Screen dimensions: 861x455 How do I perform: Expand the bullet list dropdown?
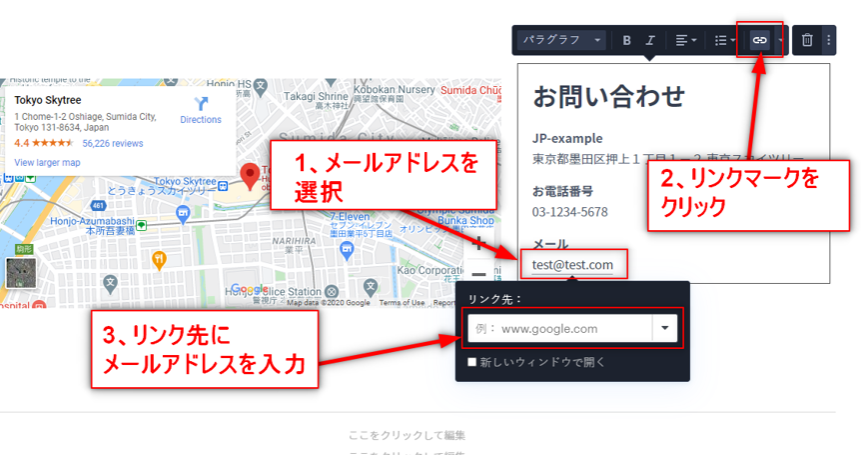(x=724, y=40)
